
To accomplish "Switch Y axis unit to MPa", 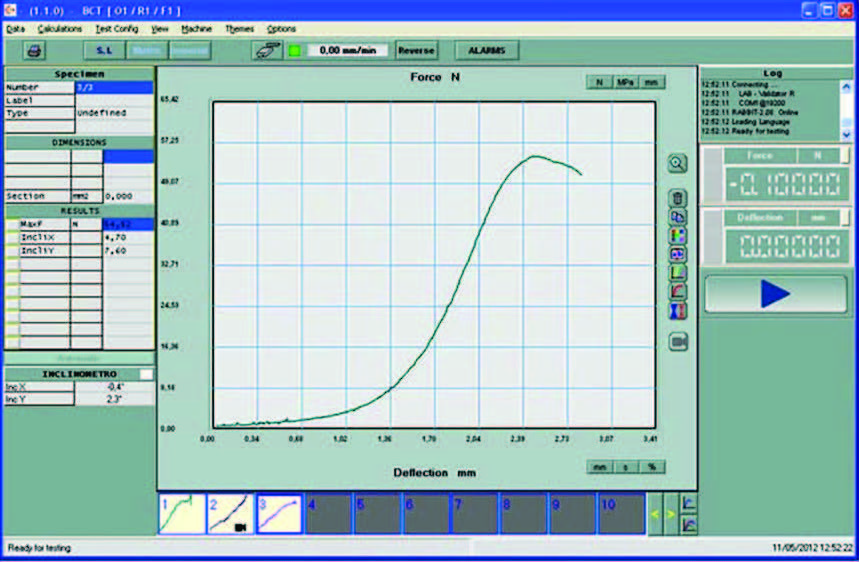I will 625,82.
